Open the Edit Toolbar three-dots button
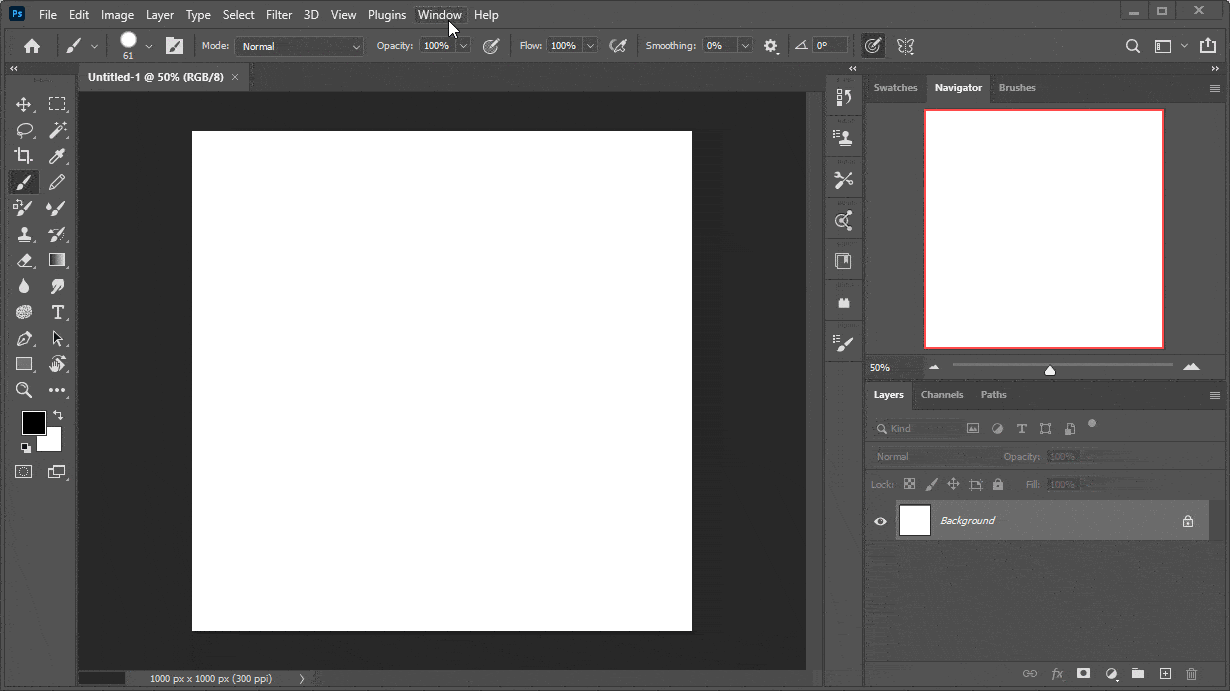This screenshot has width=1230, height=691. point(57,390)
